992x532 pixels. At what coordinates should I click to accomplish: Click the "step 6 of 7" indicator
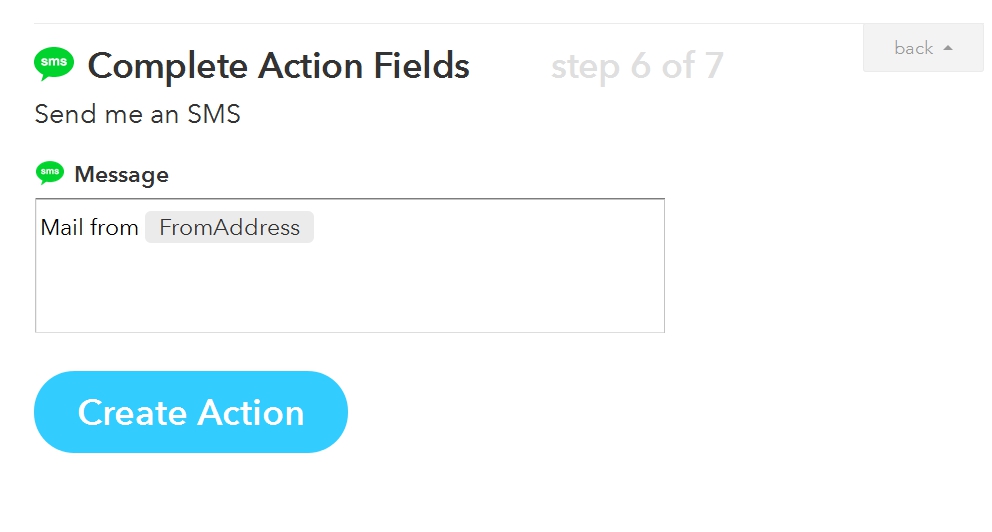point(637,66)
